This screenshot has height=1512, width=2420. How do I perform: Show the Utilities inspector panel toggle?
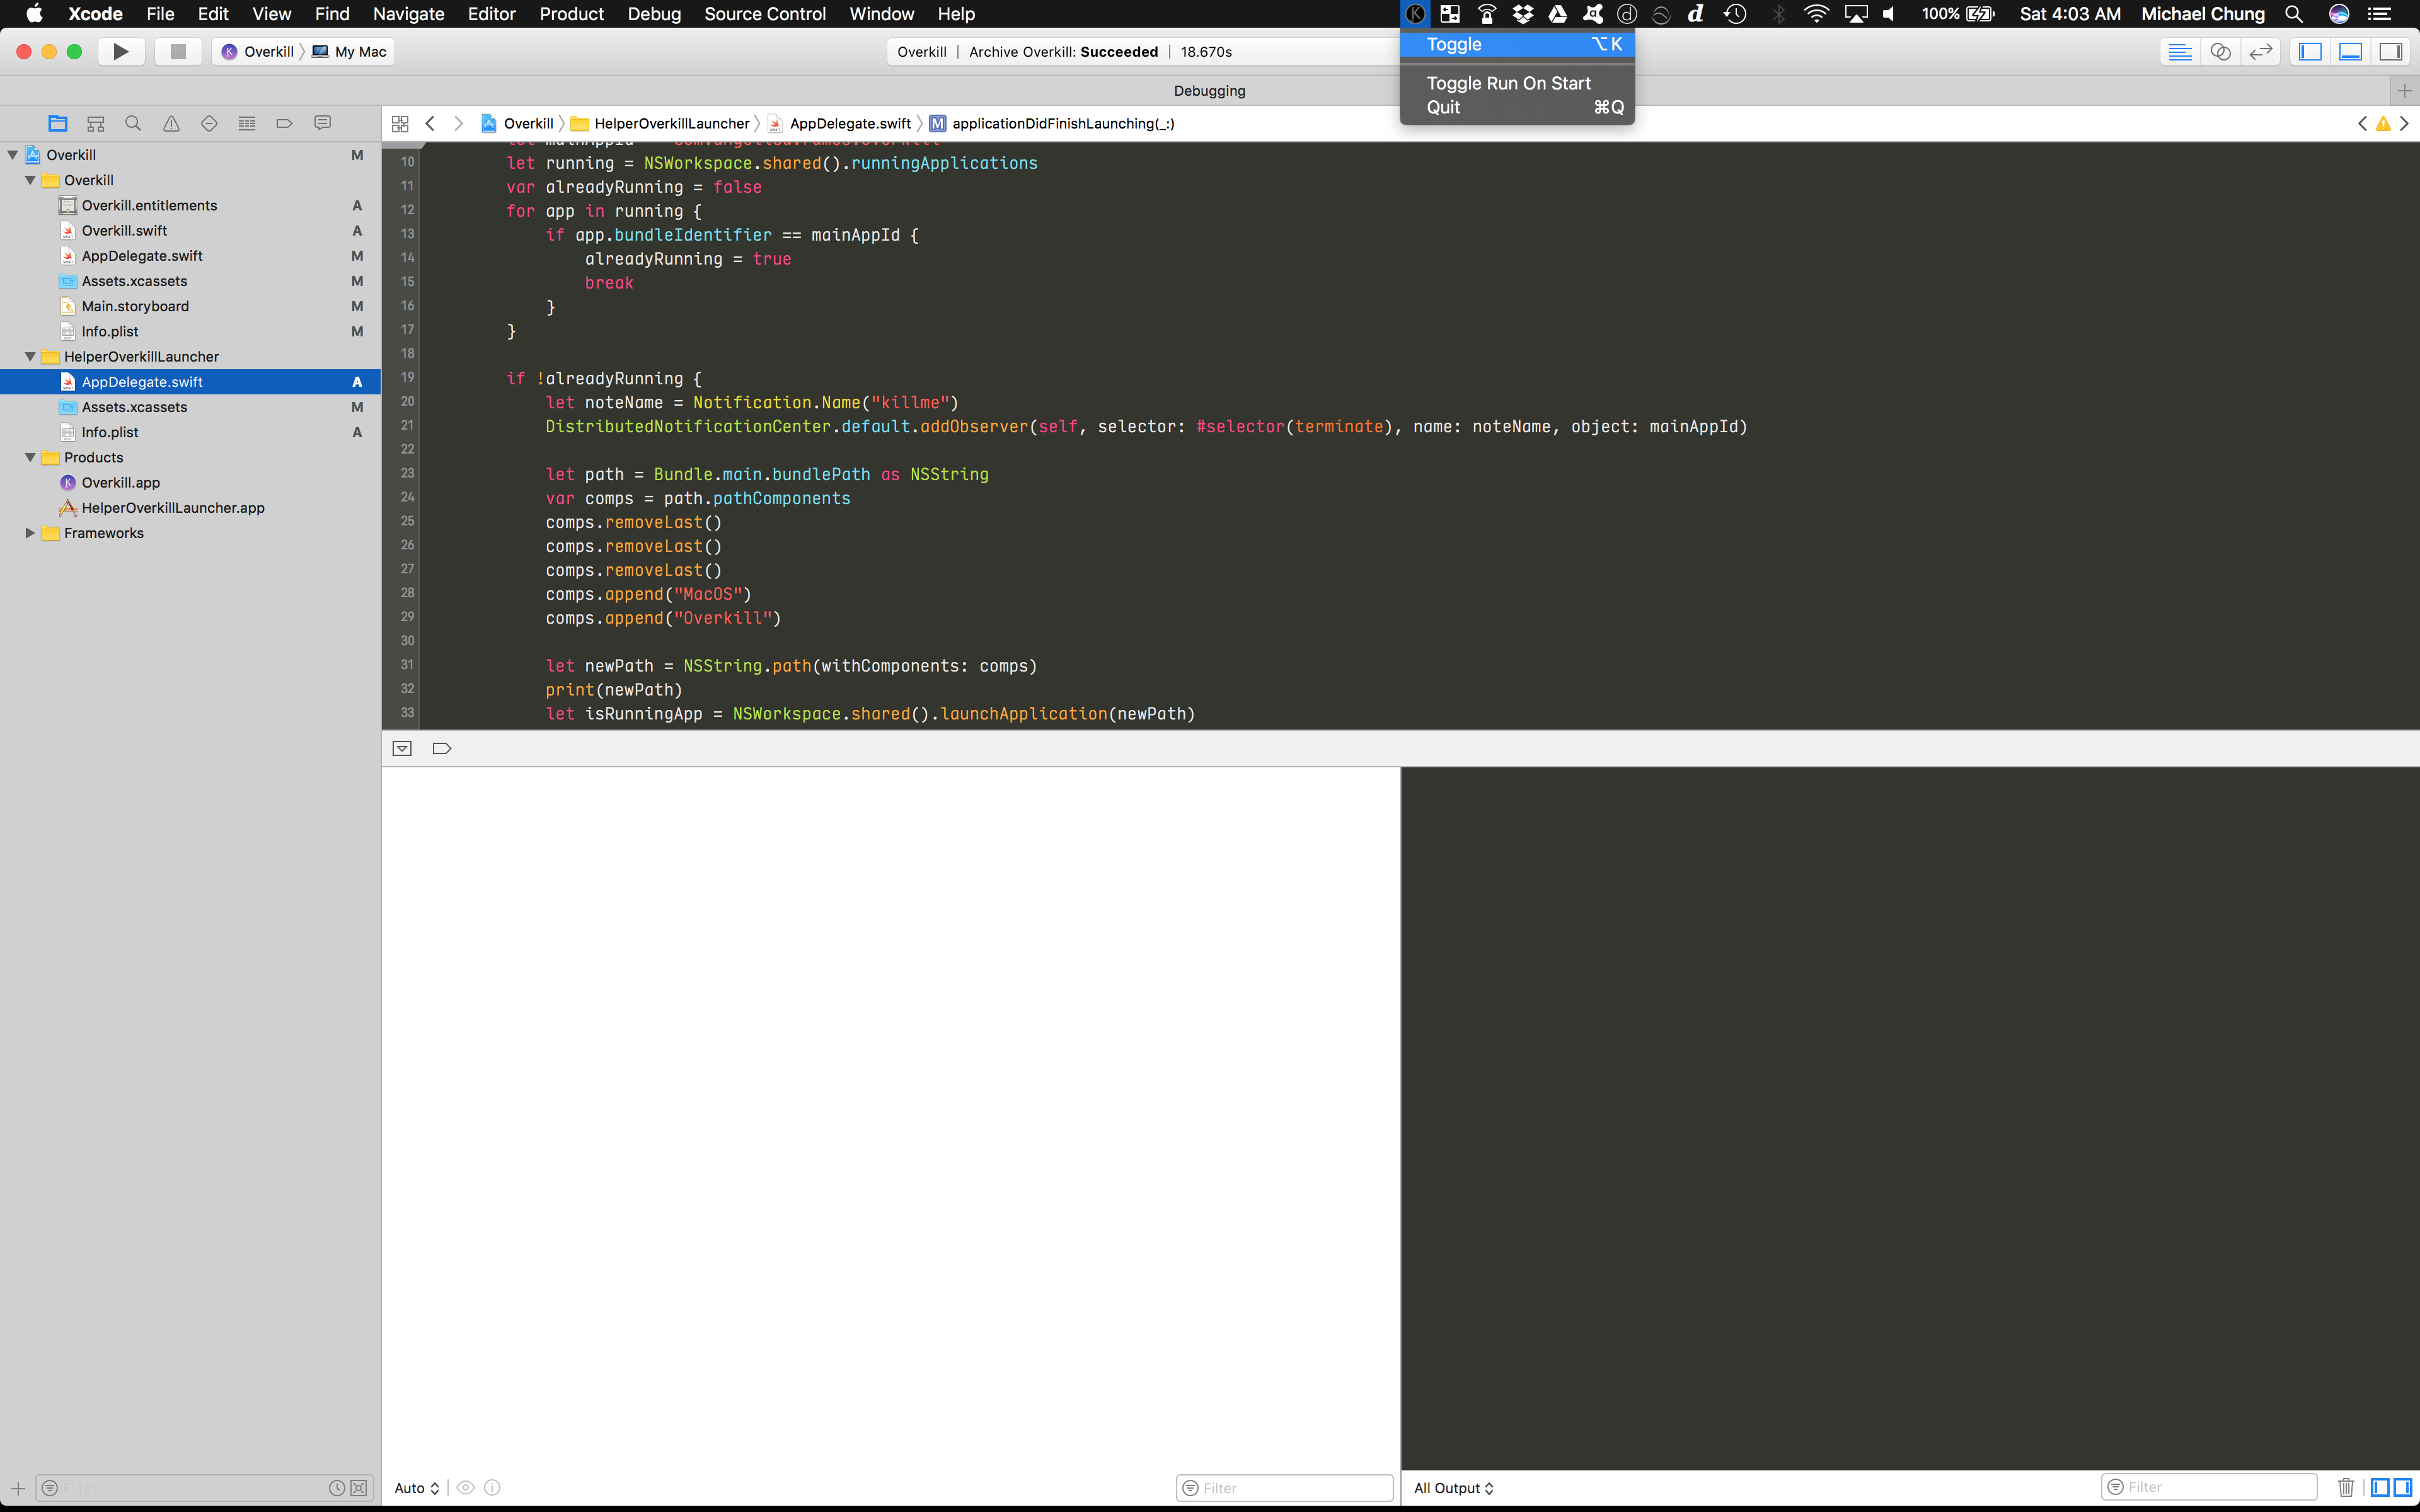pyautogui.click(x=2392, y=51)
